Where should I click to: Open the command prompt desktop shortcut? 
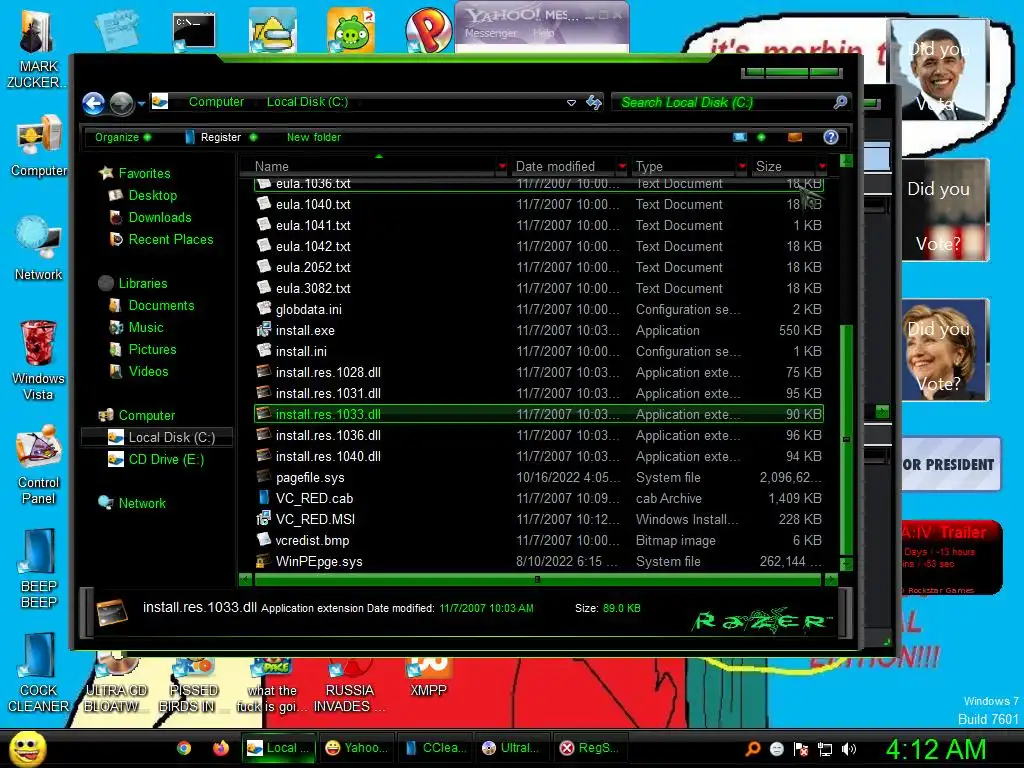coord(193,32)
